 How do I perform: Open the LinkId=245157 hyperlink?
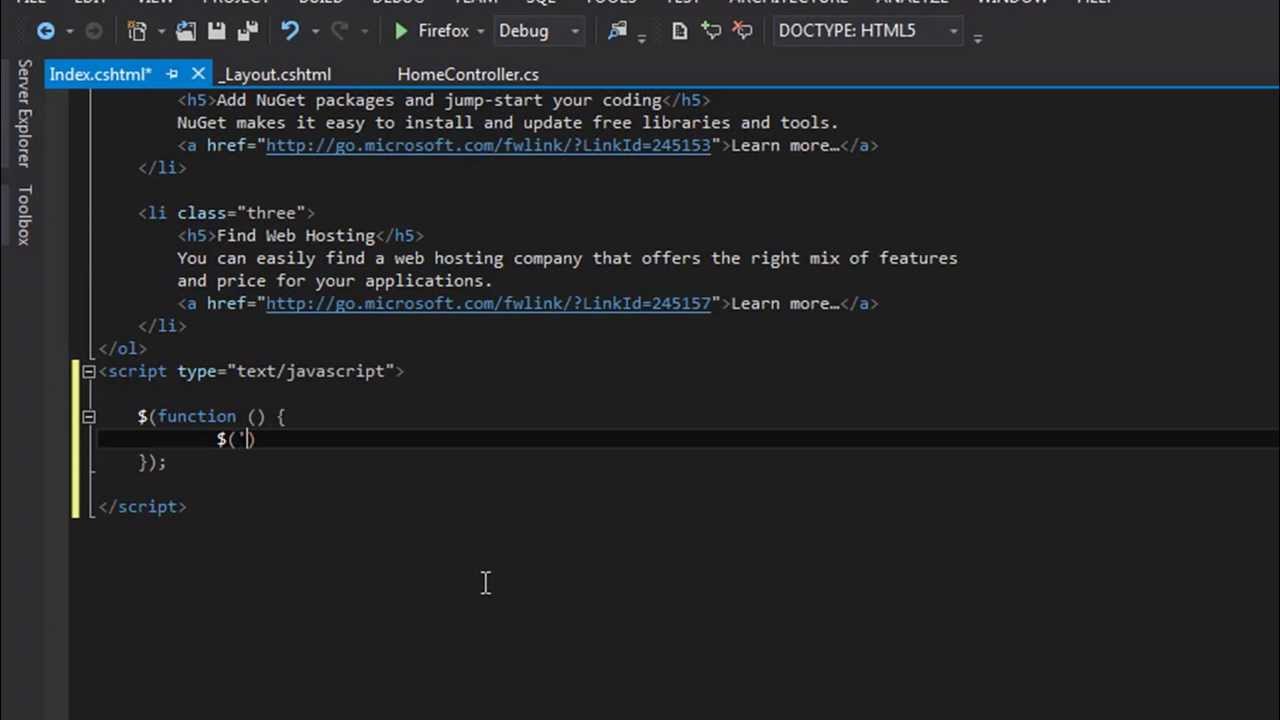click(488, 303)
